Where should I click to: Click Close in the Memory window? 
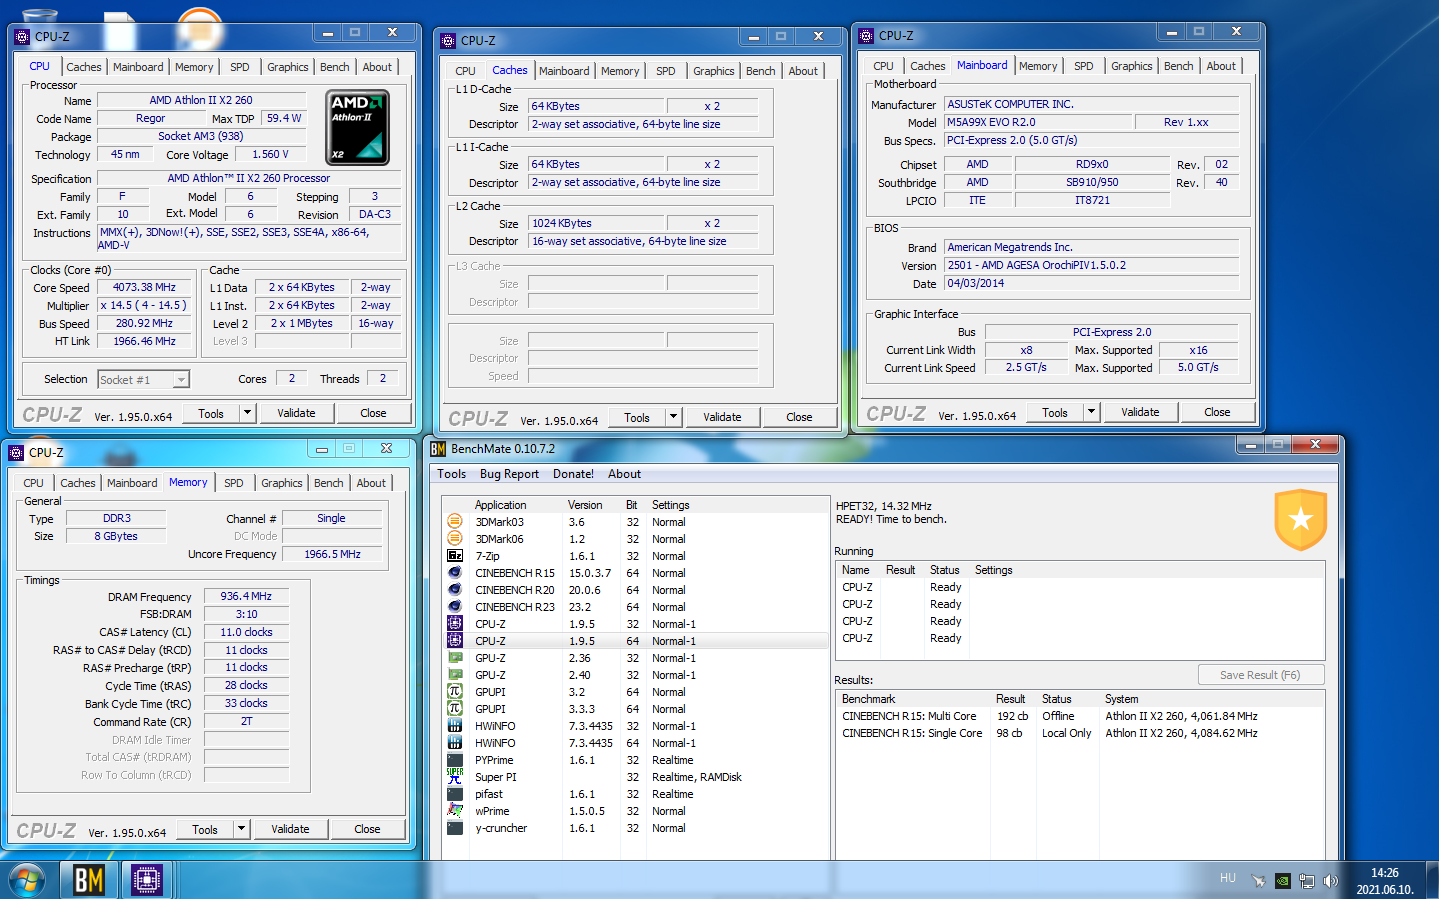pyautogui.click(x=367, y=829)
